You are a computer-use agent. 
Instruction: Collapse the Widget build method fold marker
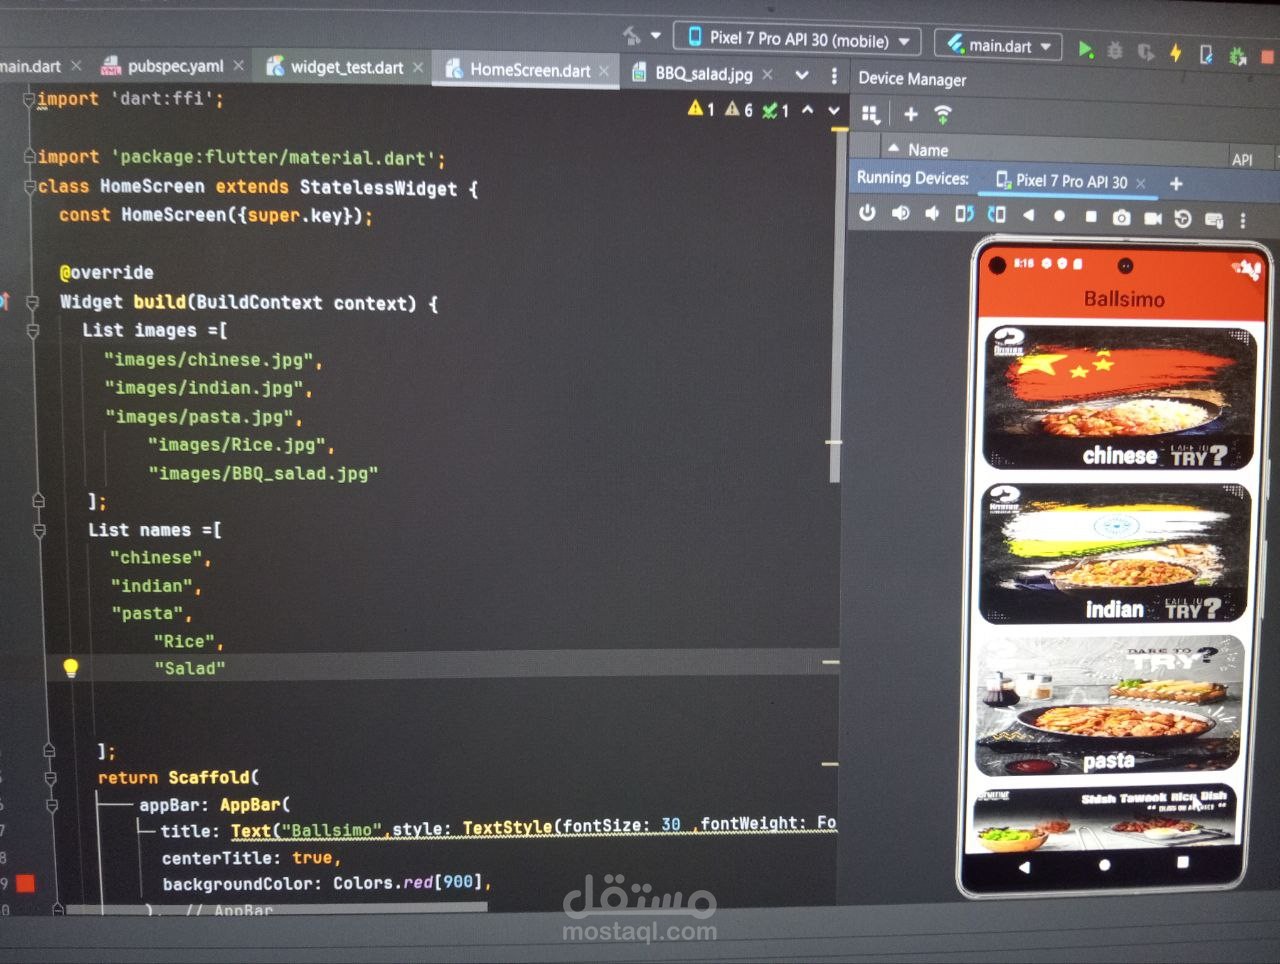(x=33, y=301)
